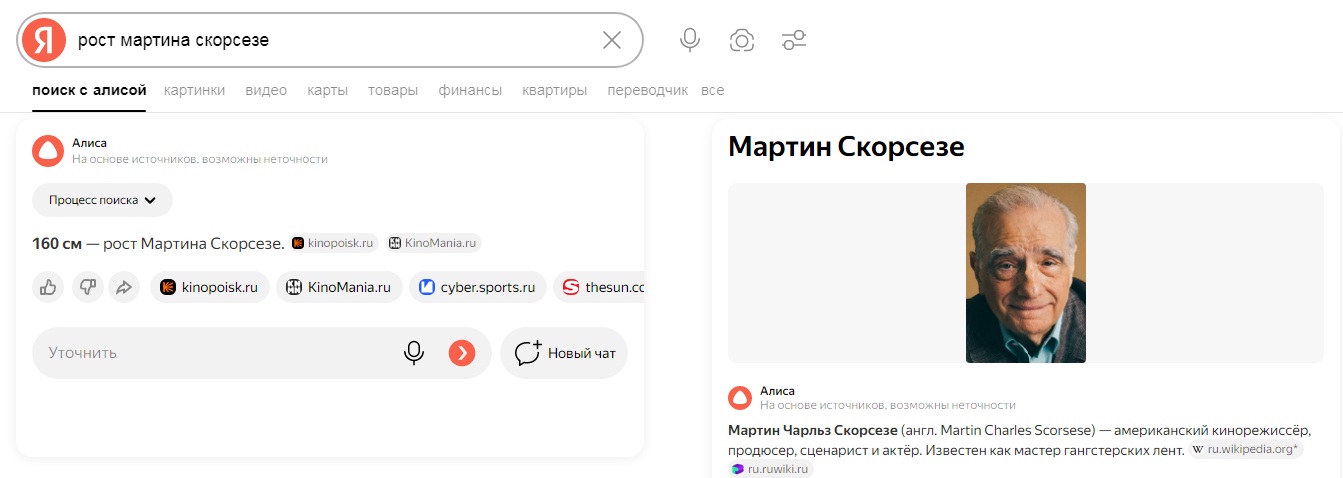The width and height of the screenshot is (1343, 478).
Task: Clear the search query with the X icon
Action: click(612, 40)
